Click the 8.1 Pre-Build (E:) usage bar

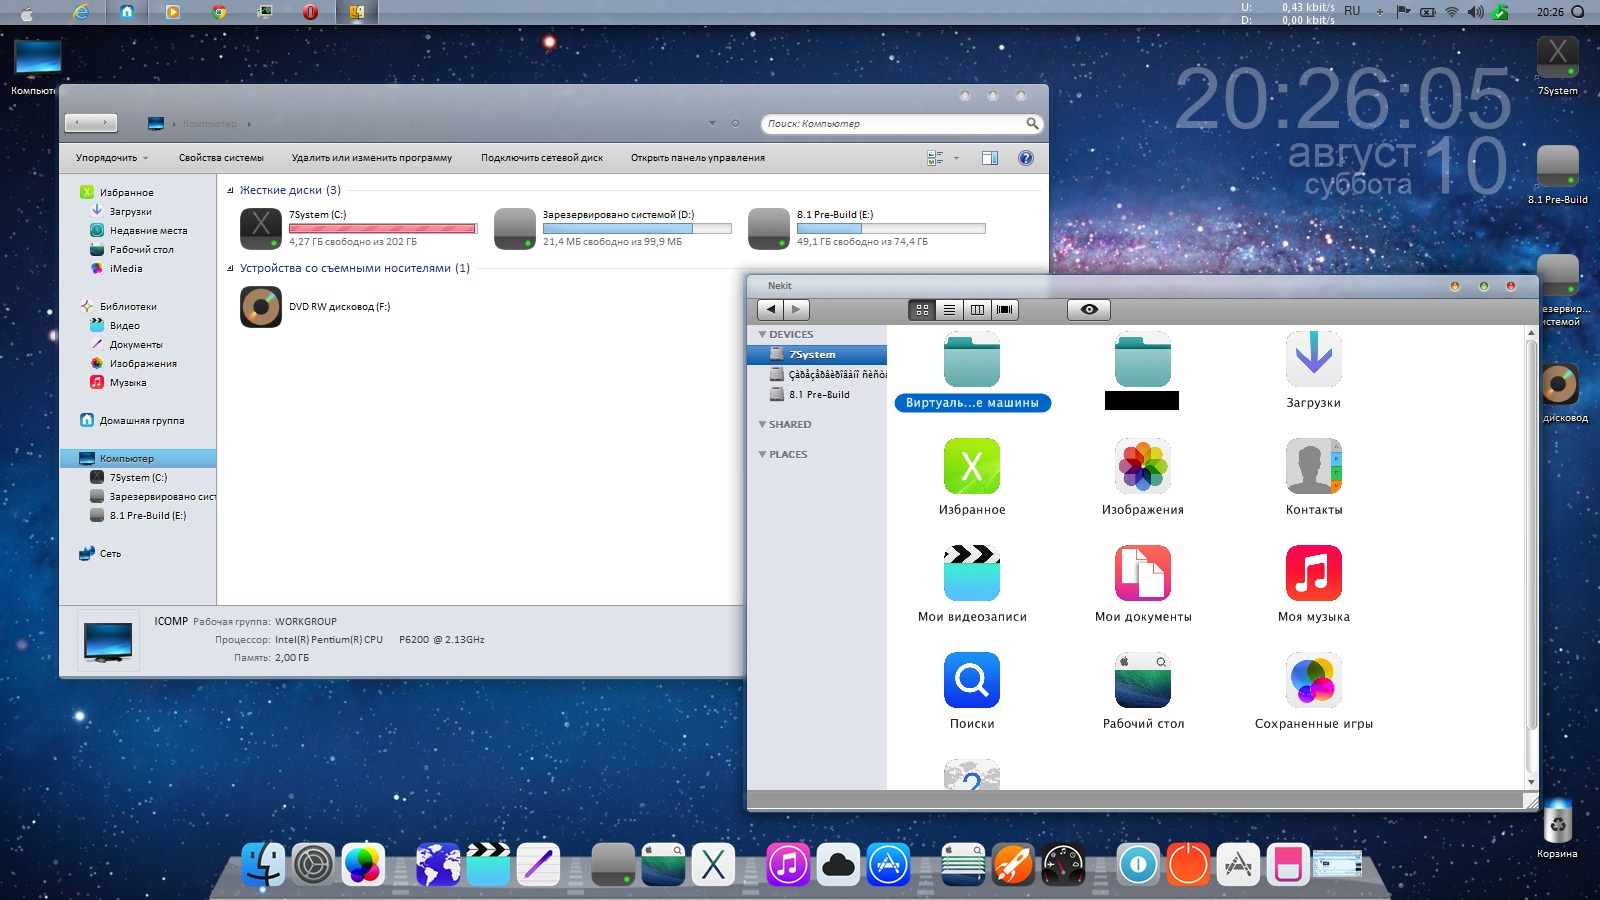[x=891, y=229]
